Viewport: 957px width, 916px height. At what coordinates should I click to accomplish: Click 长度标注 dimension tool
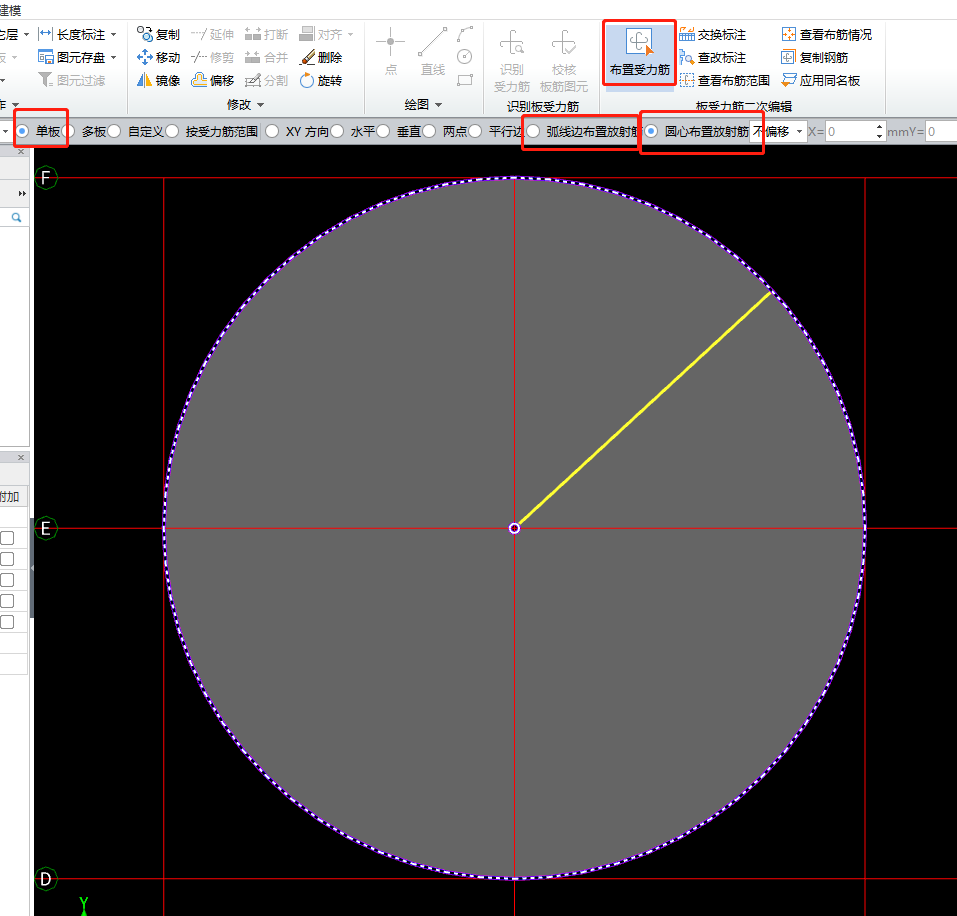71,34
